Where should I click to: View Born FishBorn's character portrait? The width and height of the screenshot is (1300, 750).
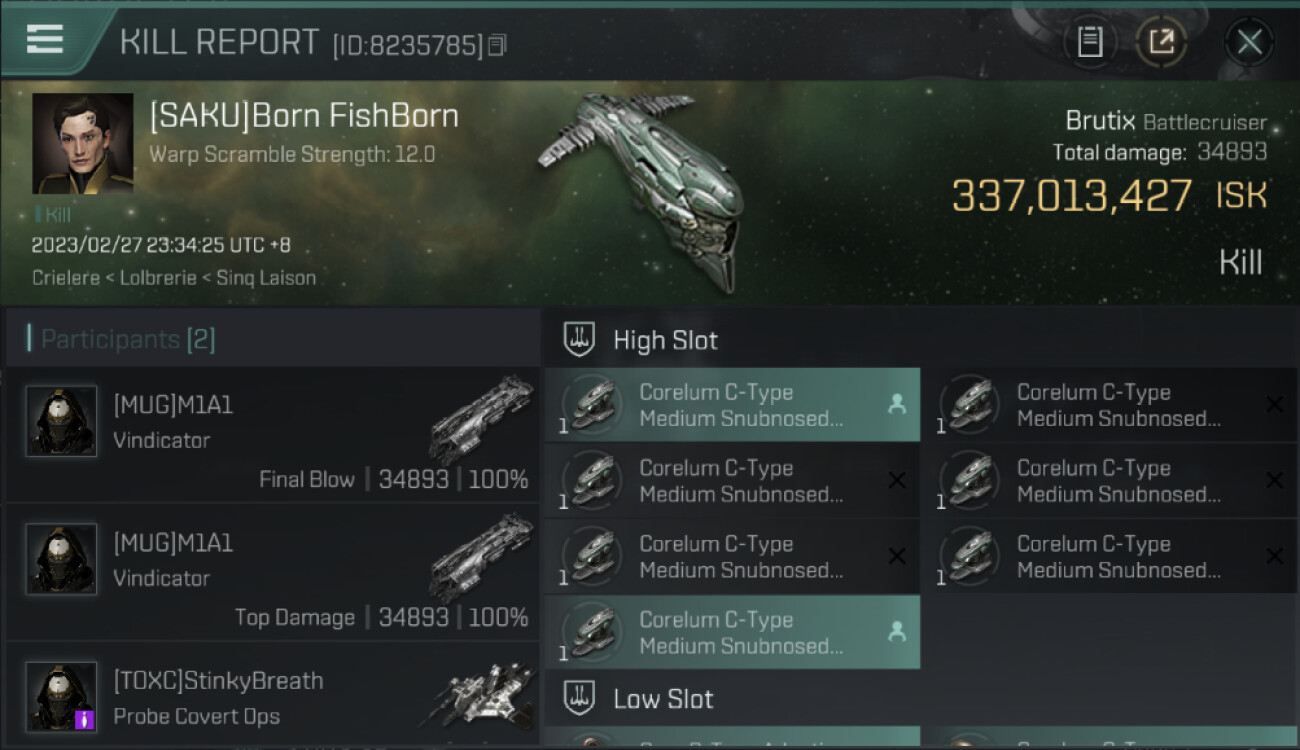pyautogui.click(x=82, y=143)
